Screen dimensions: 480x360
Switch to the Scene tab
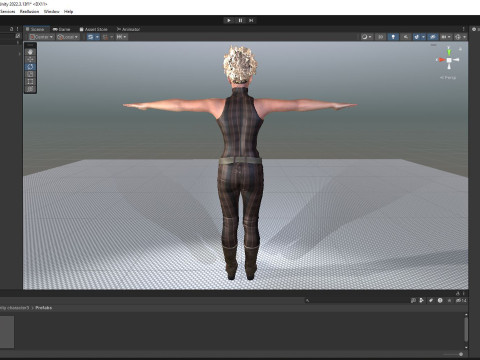coord(36,29)
